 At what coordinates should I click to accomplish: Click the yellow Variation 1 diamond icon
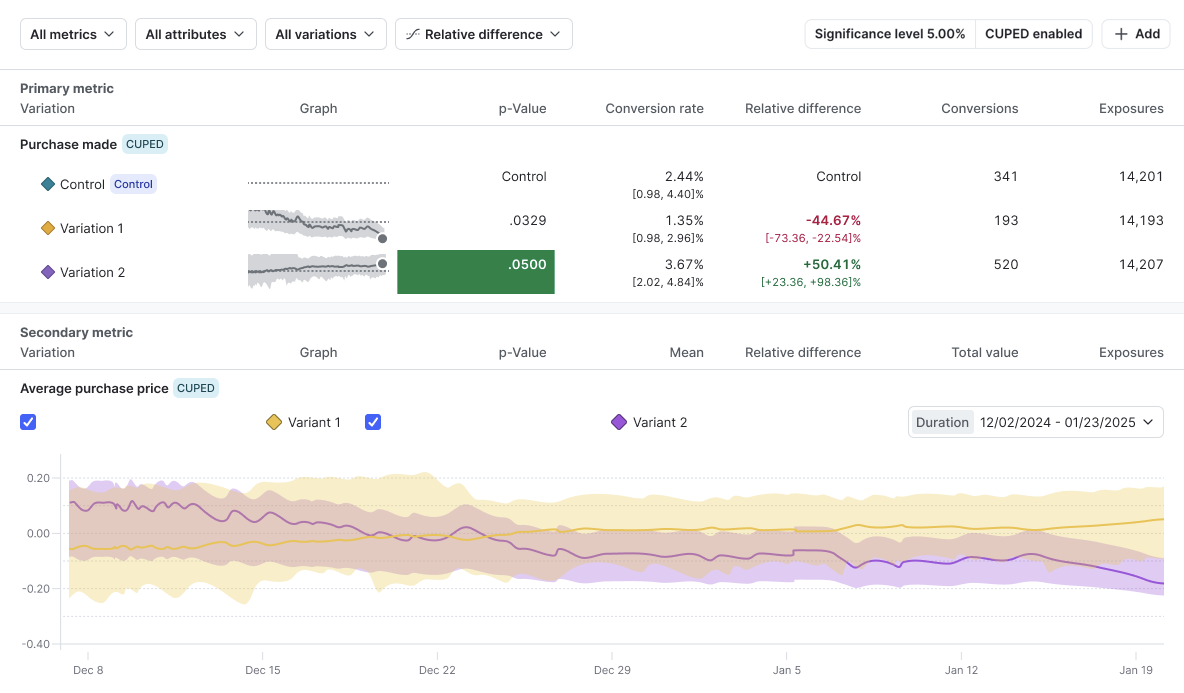(x=47, y=228)
